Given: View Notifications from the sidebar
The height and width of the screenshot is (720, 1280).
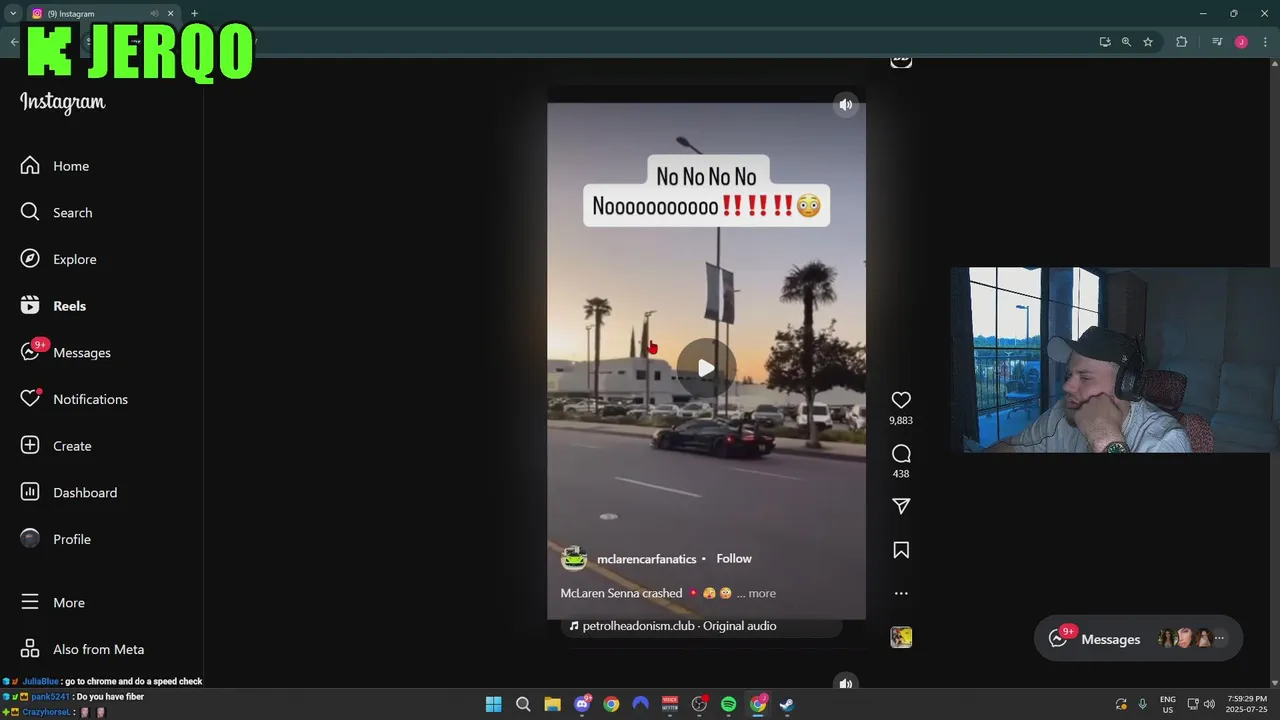Looking at the screenshot, I should tap(74, 399).
